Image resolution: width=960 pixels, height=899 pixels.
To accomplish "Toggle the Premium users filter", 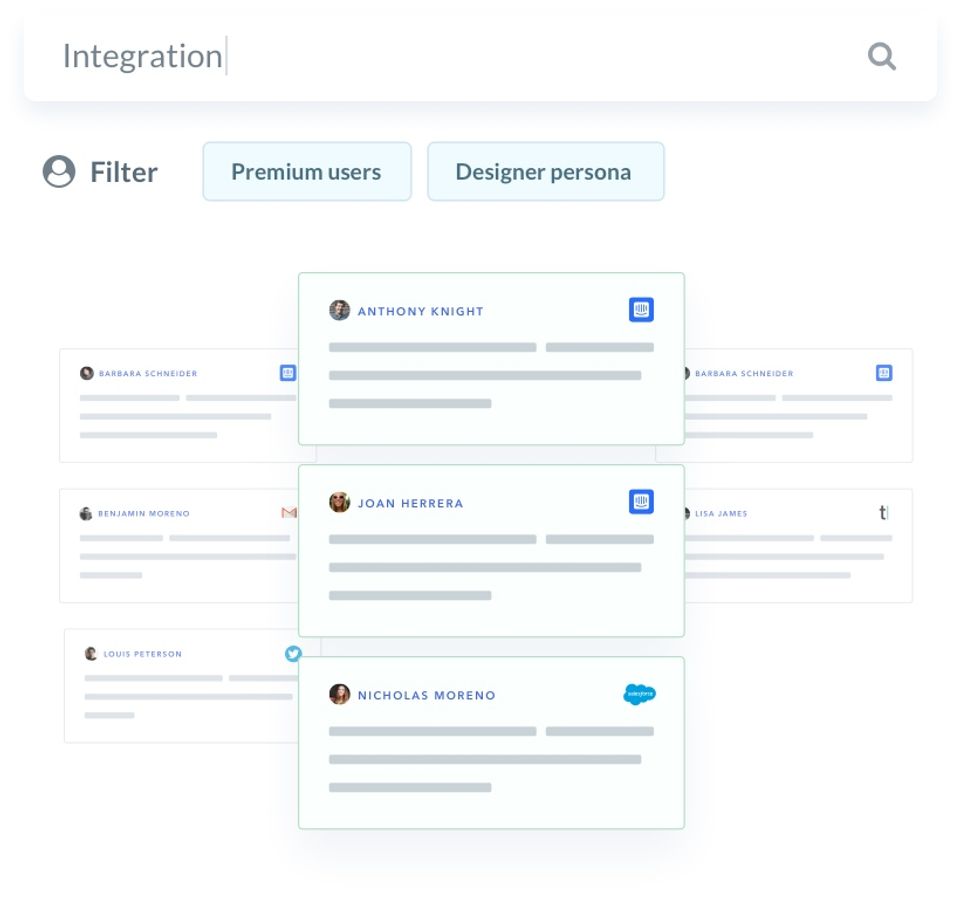I will (306, 172).
